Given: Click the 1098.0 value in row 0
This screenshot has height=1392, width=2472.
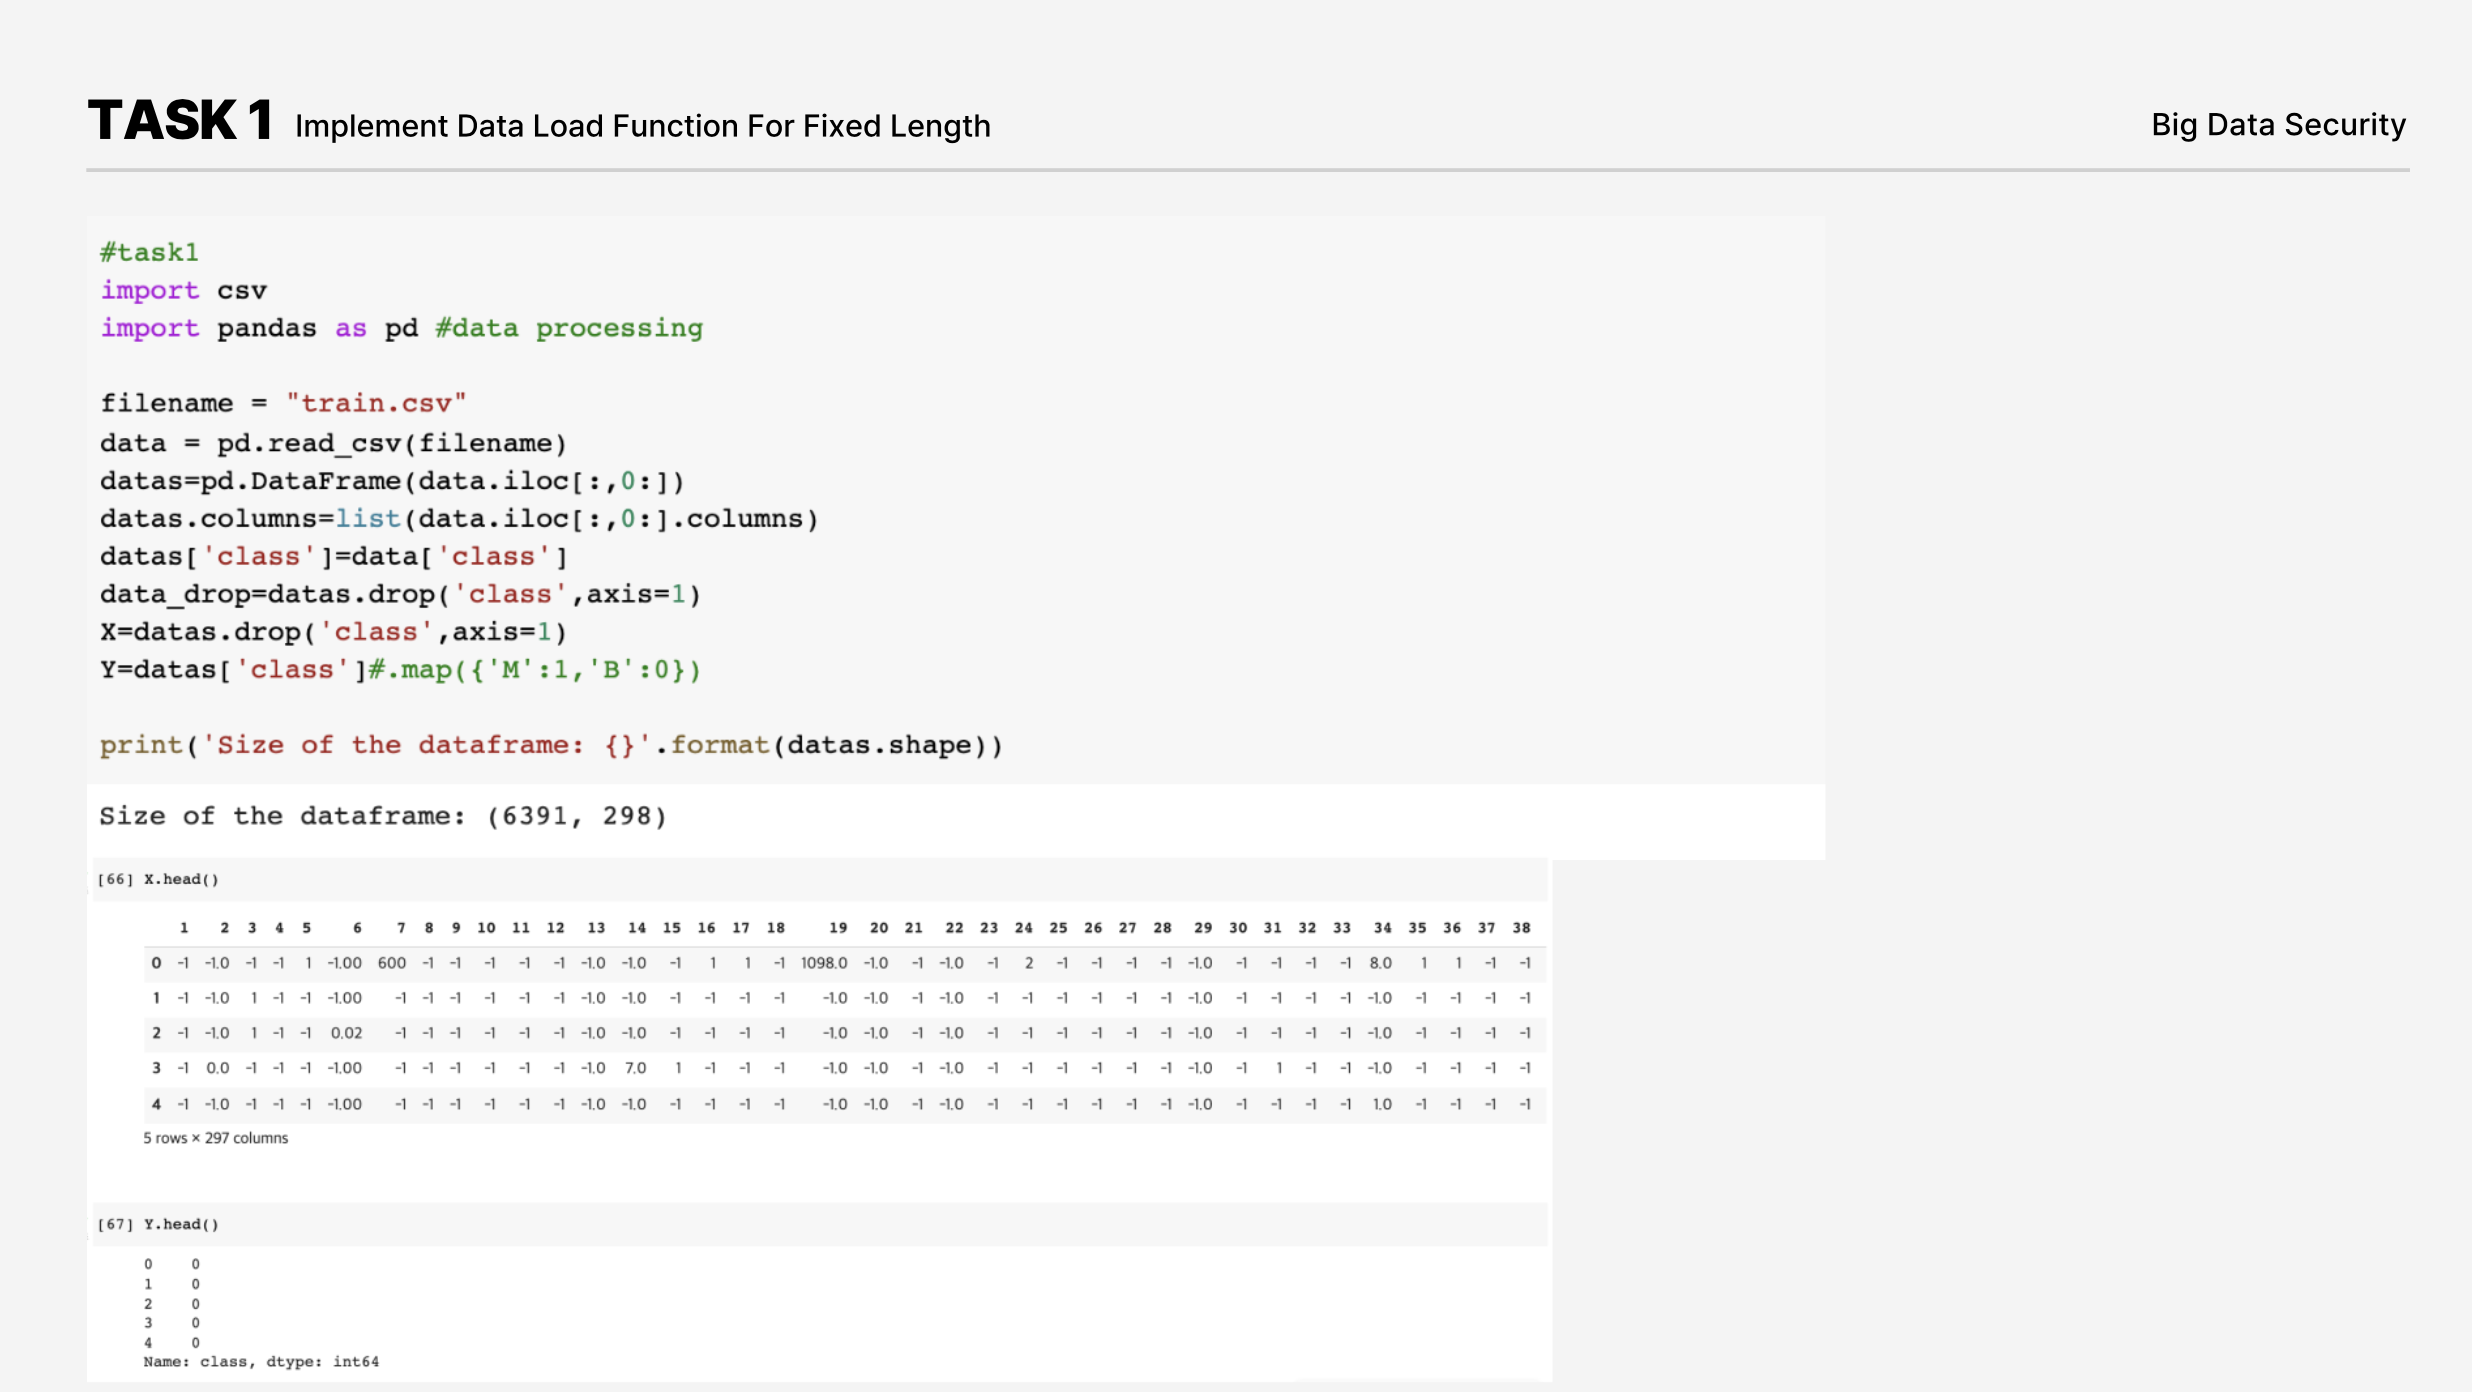Looking at the screenshot, I should pos(824,963).
